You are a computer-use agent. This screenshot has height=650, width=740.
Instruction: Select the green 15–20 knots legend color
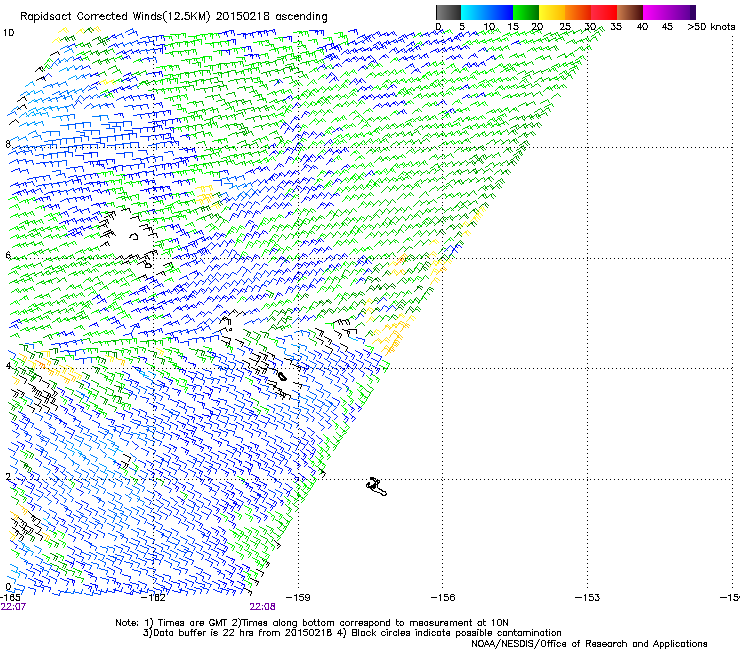(526, 12)
